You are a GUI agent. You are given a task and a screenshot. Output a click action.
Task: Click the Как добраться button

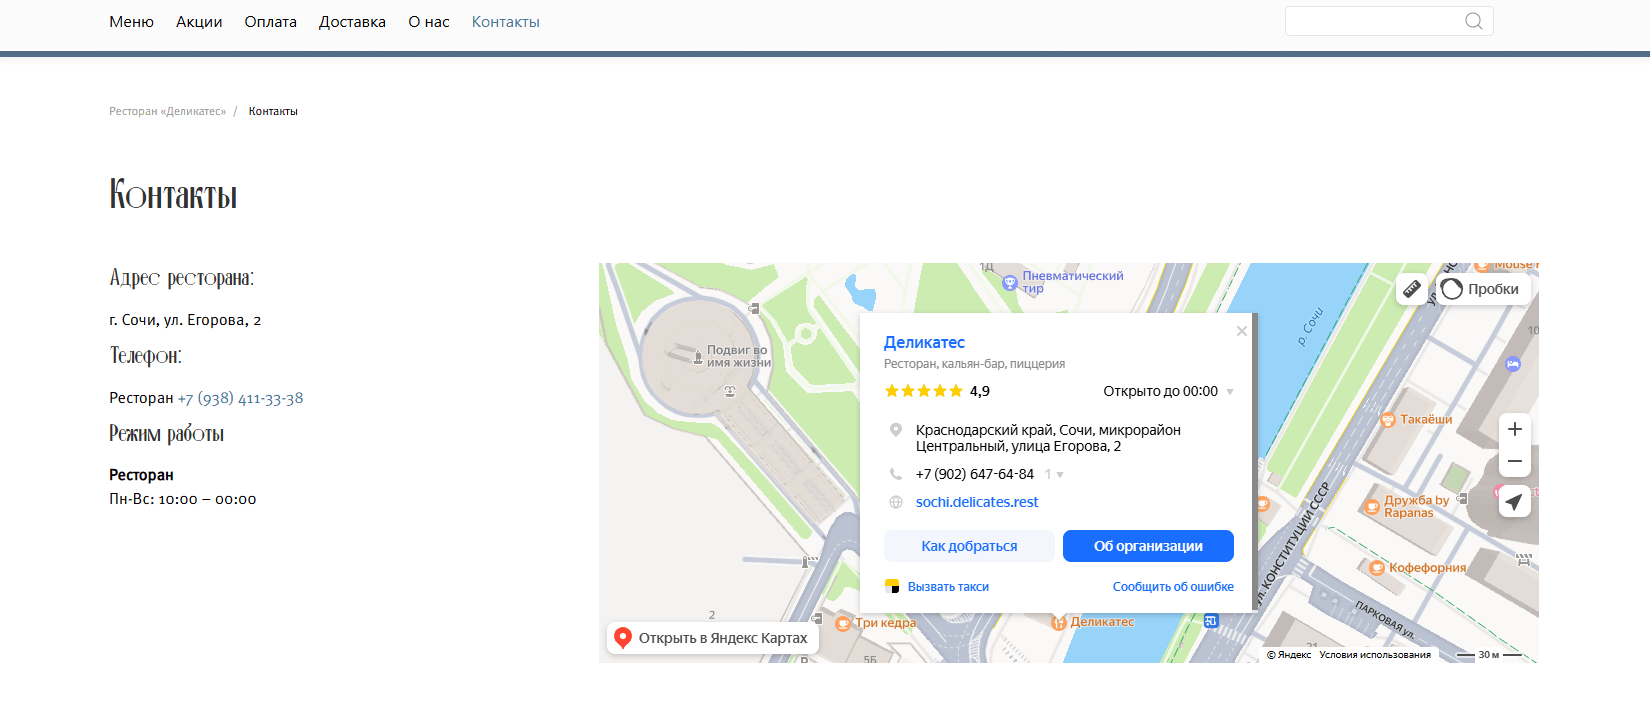click(969, 546)
